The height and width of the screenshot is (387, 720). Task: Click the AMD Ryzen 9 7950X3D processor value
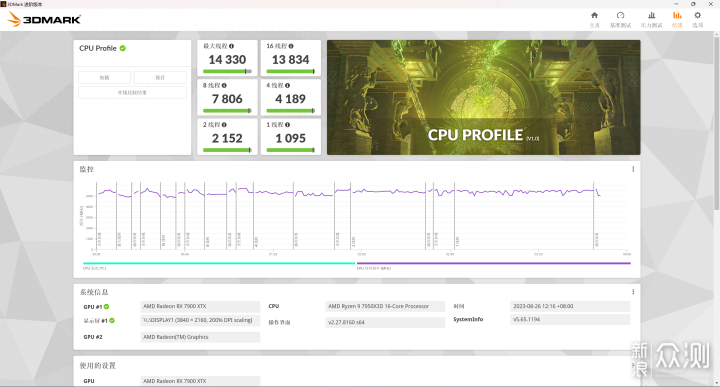385,307
